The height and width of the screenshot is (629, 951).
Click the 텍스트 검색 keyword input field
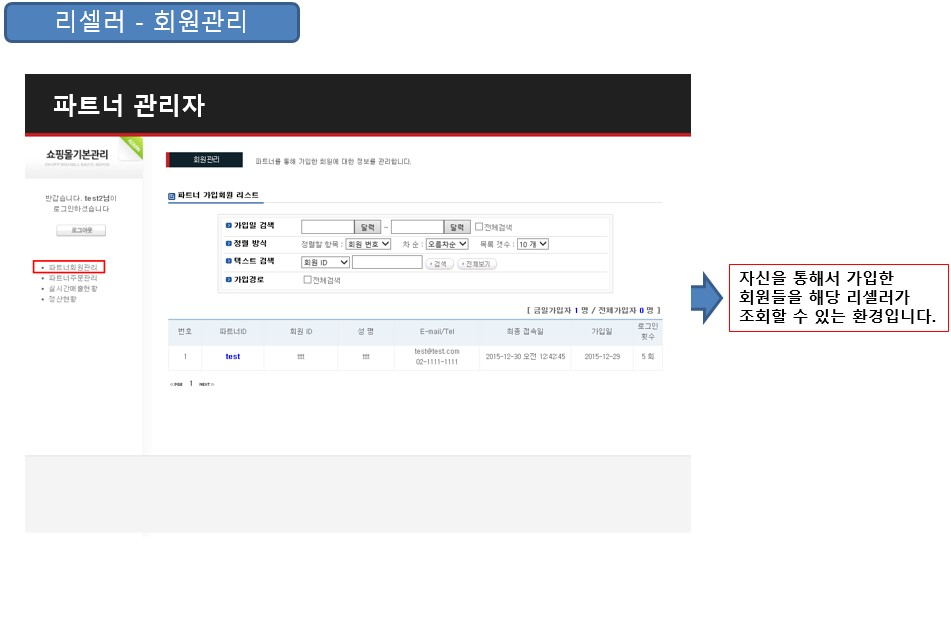click(387, 262)
